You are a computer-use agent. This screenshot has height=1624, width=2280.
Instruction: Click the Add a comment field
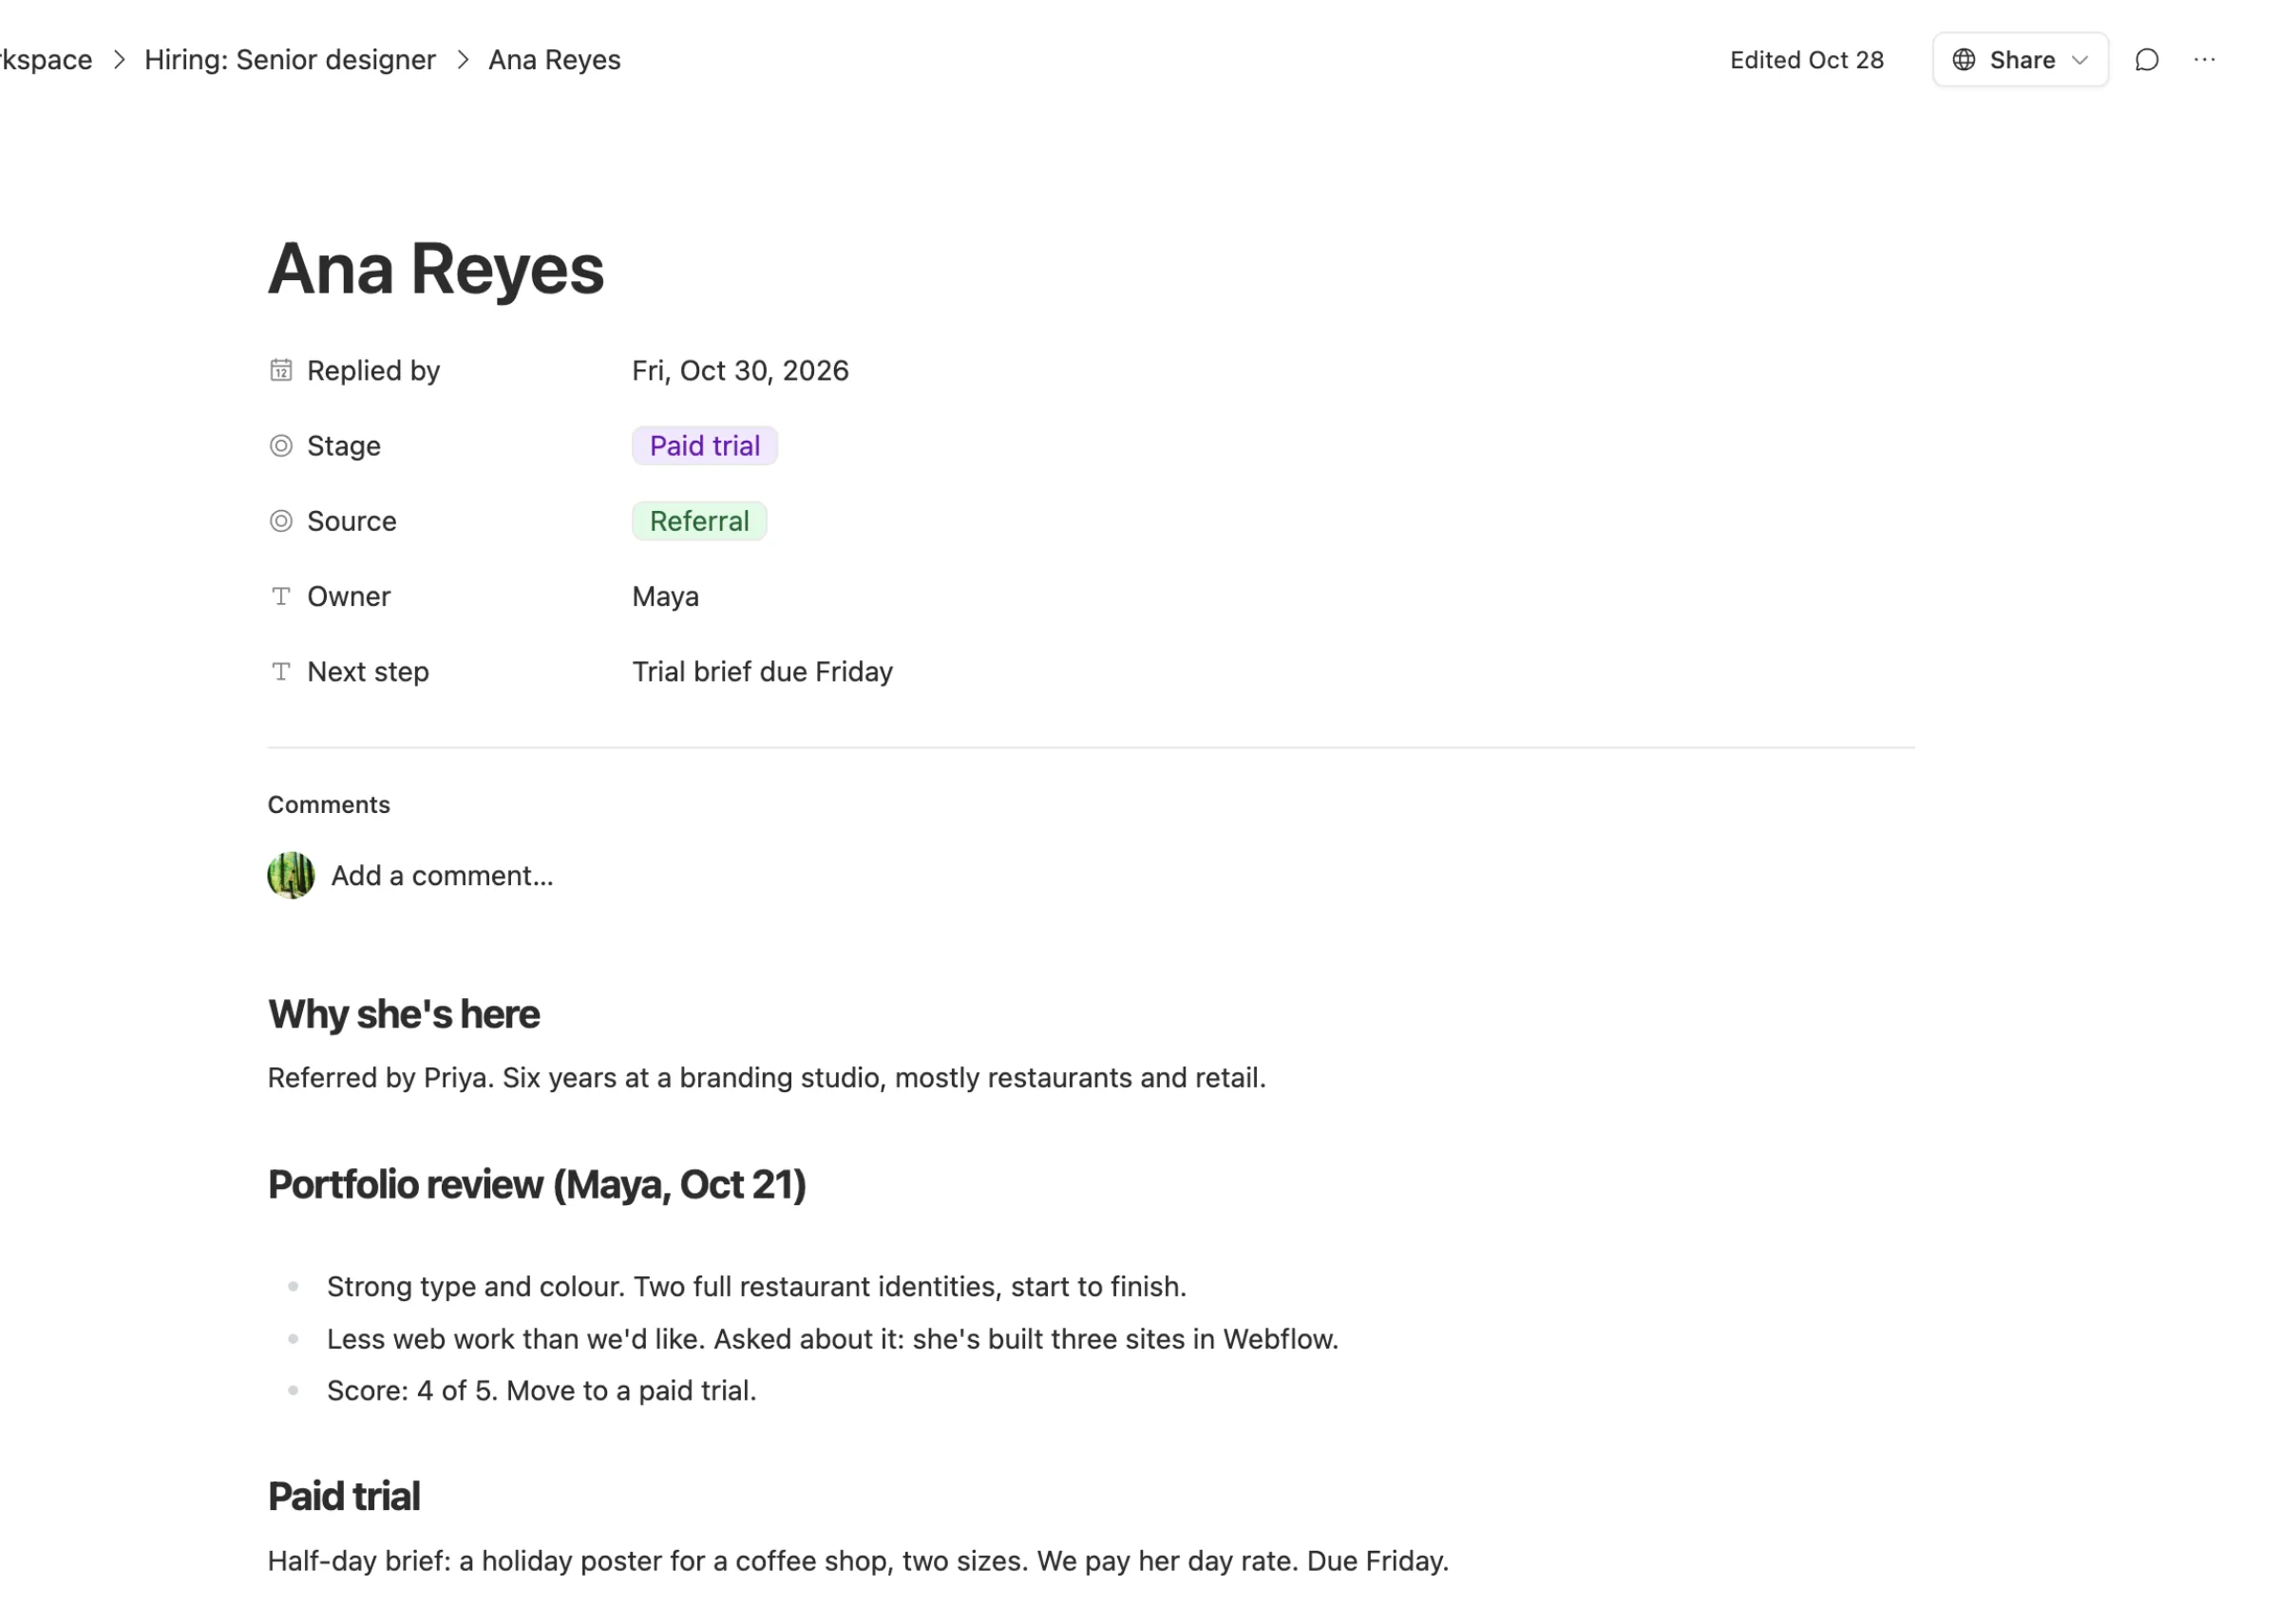442,876
